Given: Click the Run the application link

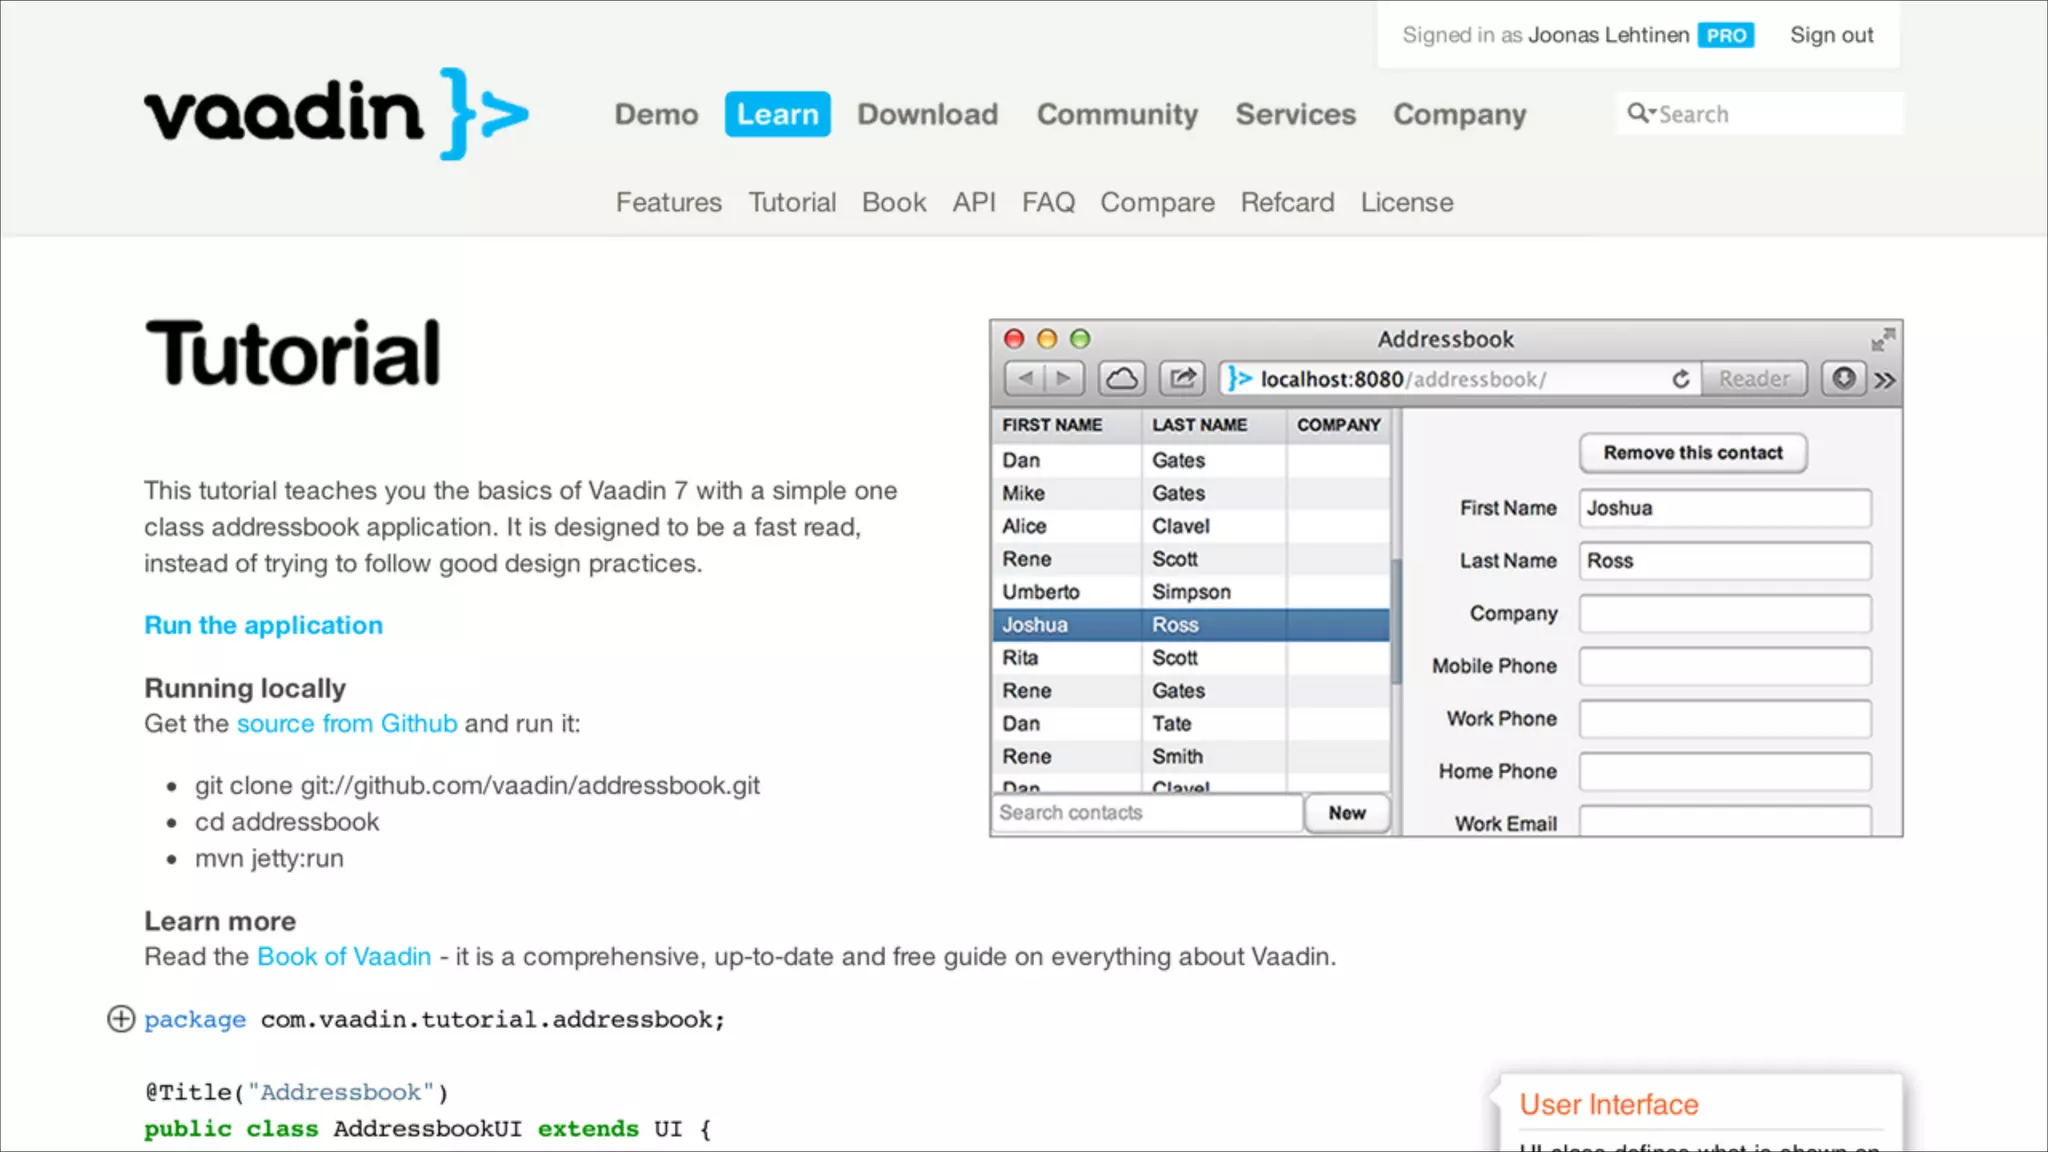Looking at the screenshot, I should pyautogui.click(x=263, y=625).
